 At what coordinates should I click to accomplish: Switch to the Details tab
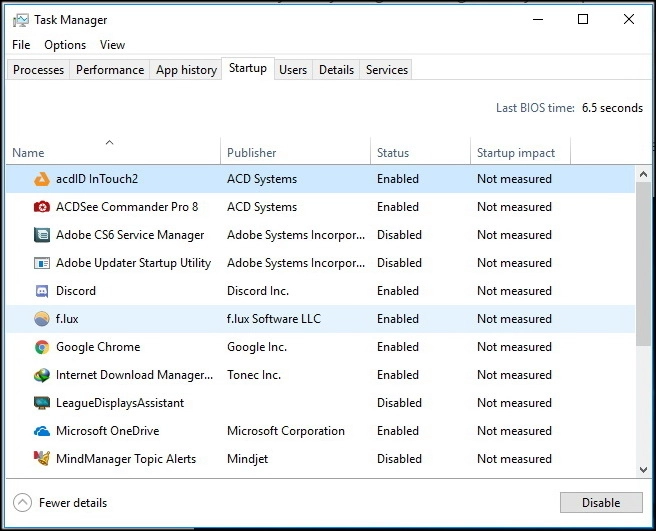point(336,69)
